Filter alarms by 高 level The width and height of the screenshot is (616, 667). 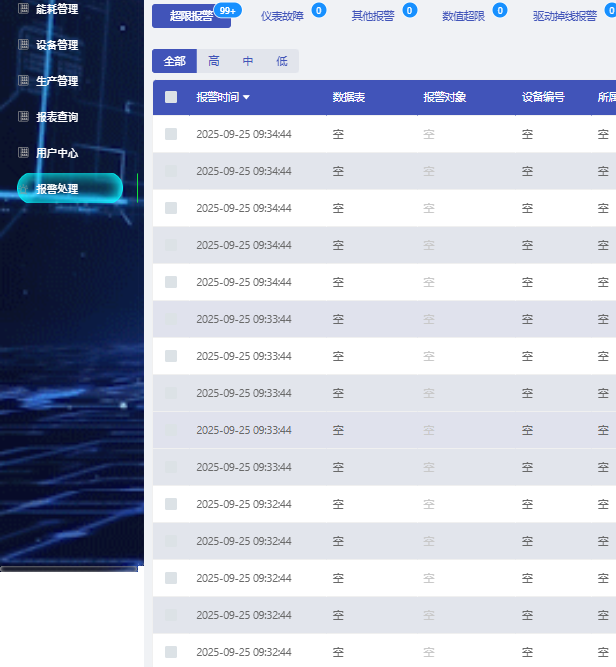pos(214,61)
